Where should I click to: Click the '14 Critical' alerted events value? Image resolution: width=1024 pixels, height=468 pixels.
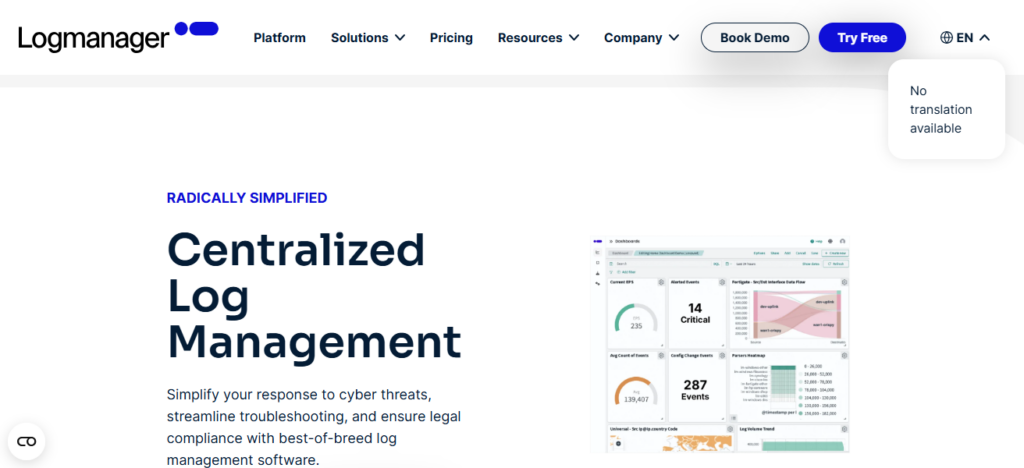point(695,313)
